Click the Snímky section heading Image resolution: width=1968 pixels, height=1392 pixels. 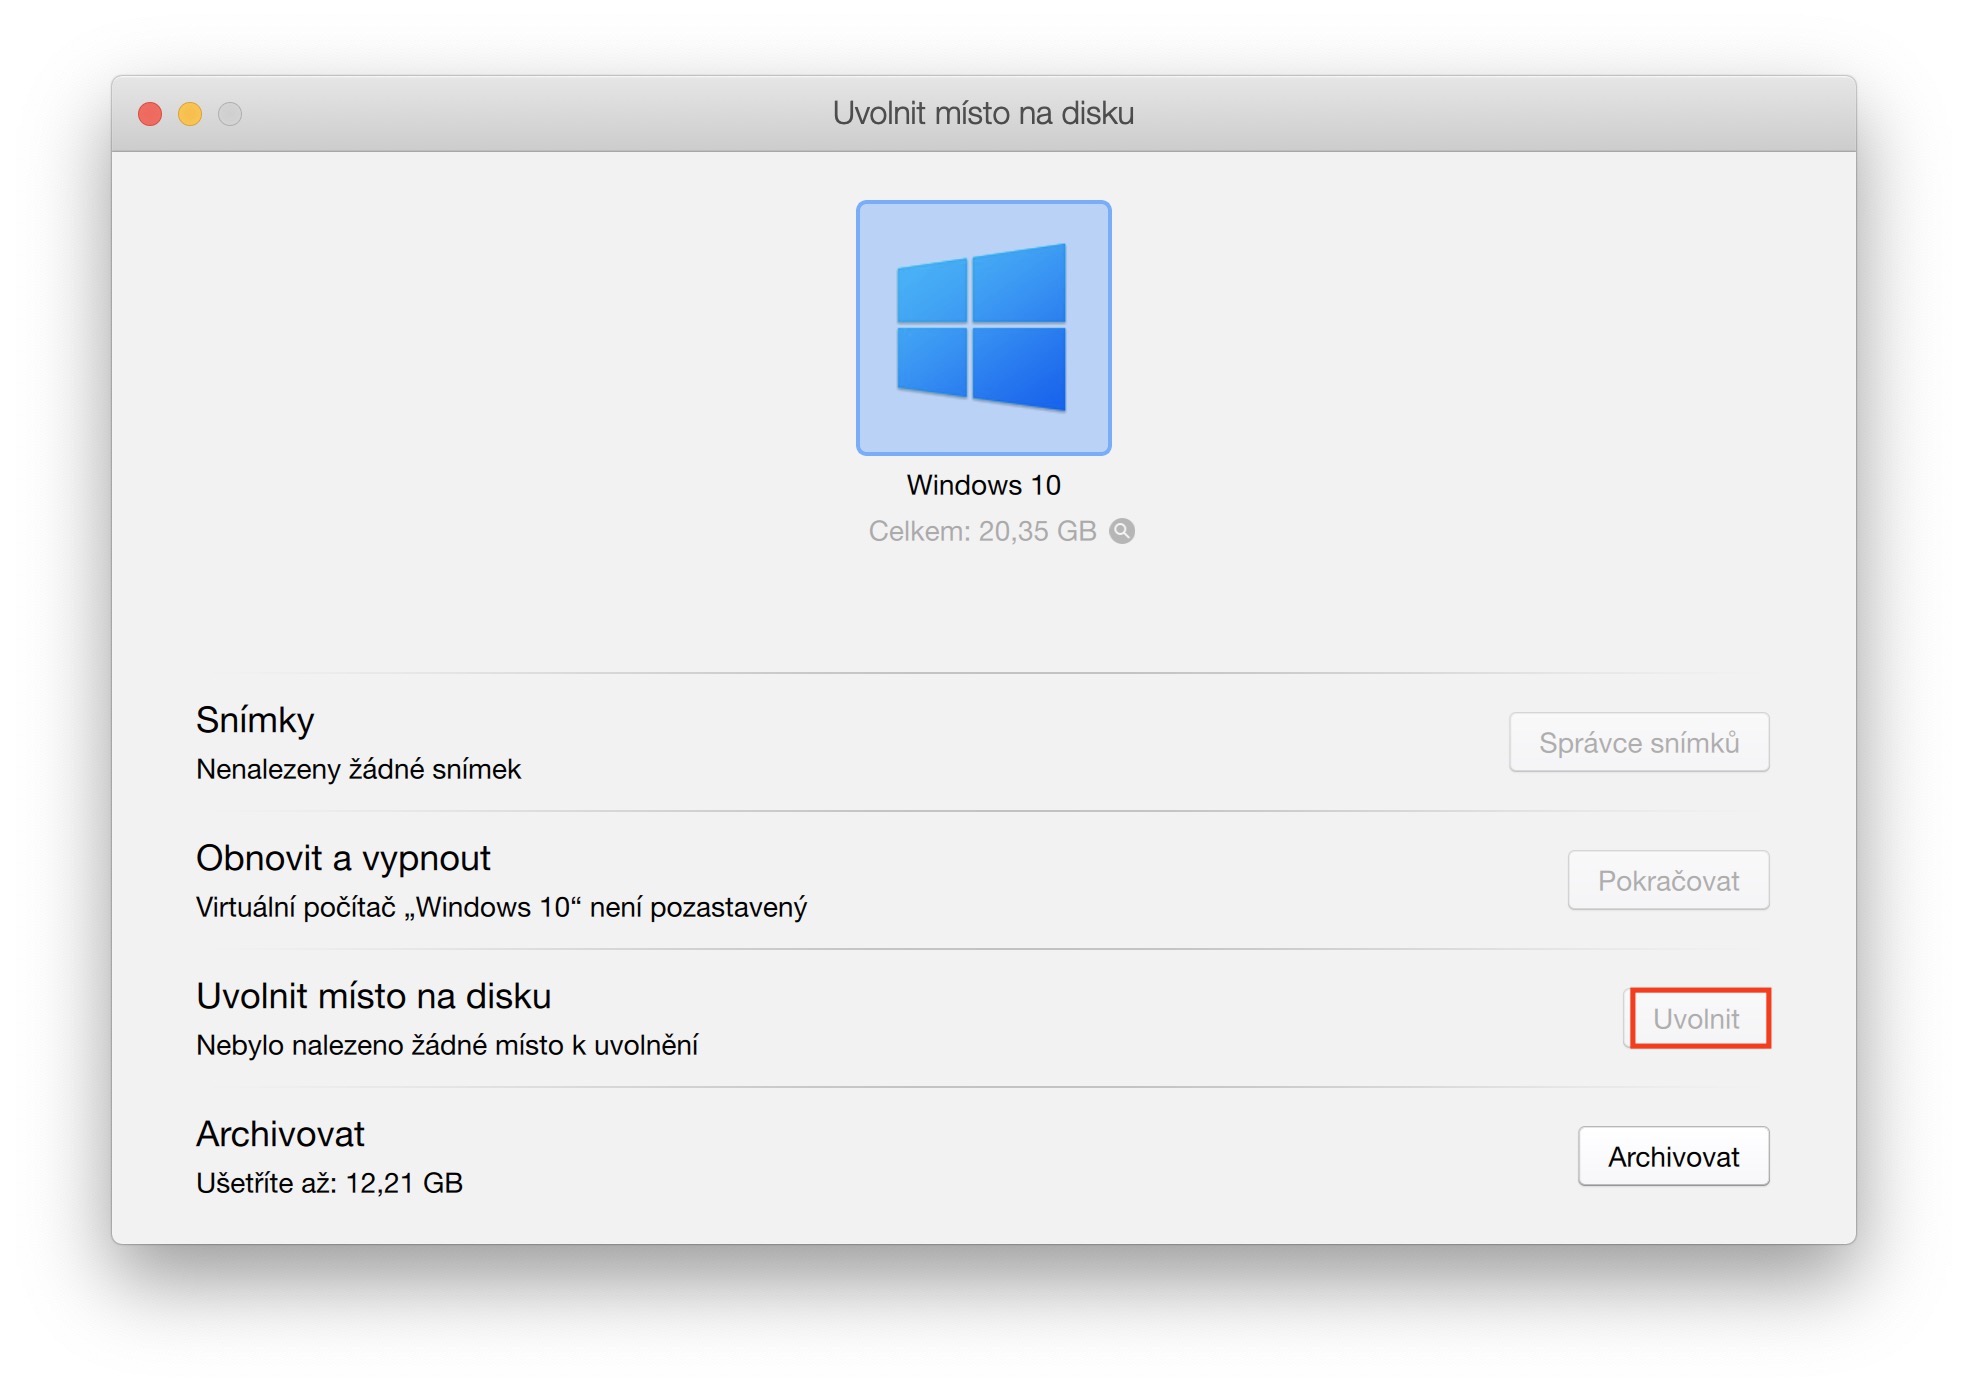point(255,720)
